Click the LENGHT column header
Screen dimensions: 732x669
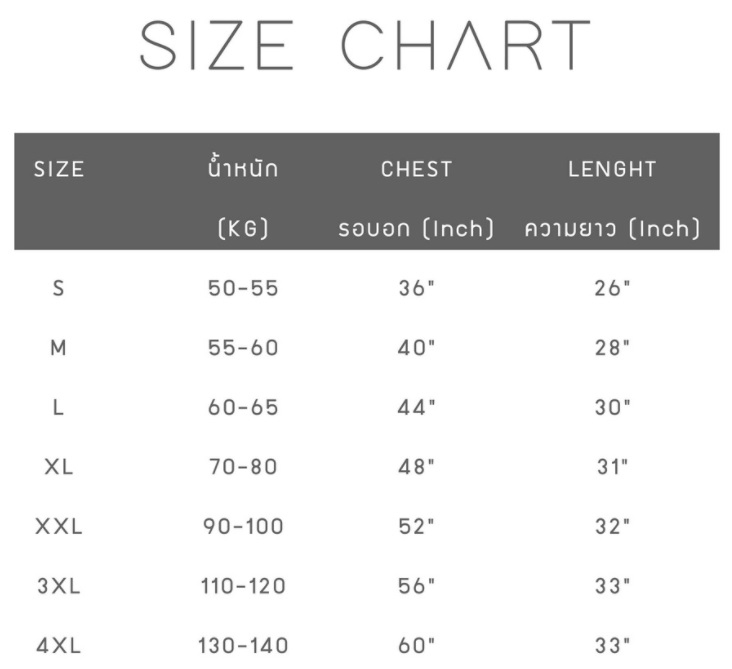612,169
